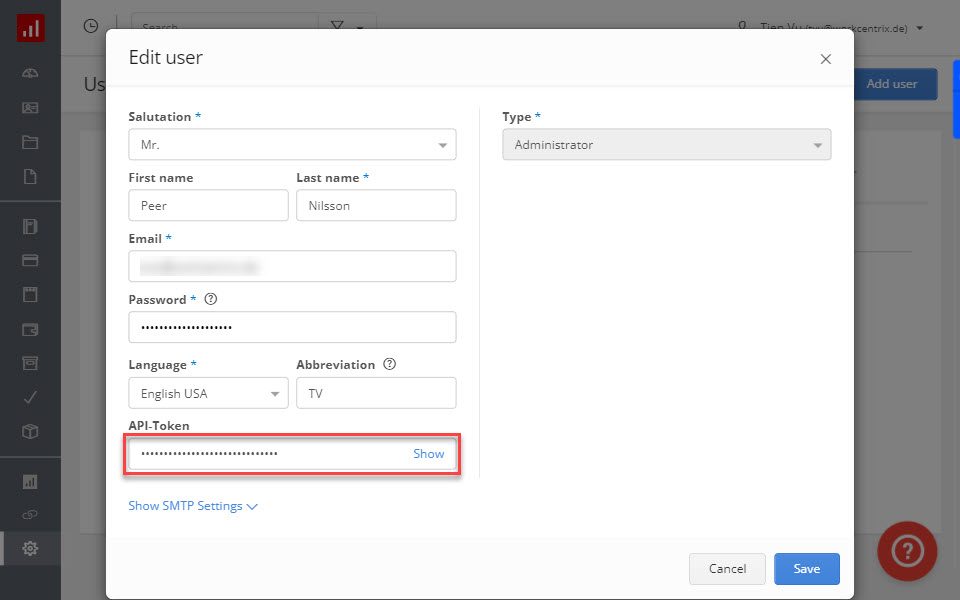Close the Edit user dialog

pos(826,59)
